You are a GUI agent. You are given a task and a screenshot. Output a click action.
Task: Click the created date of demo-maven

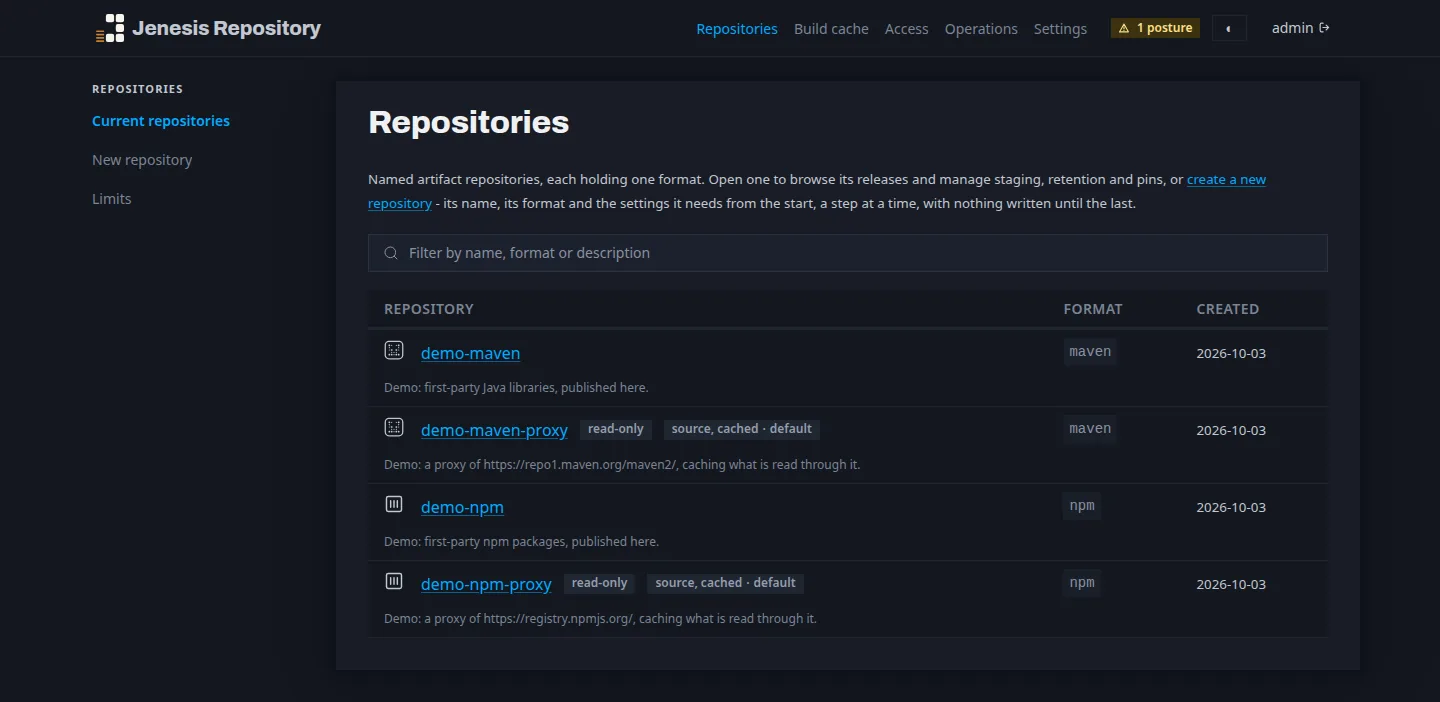1231,353
